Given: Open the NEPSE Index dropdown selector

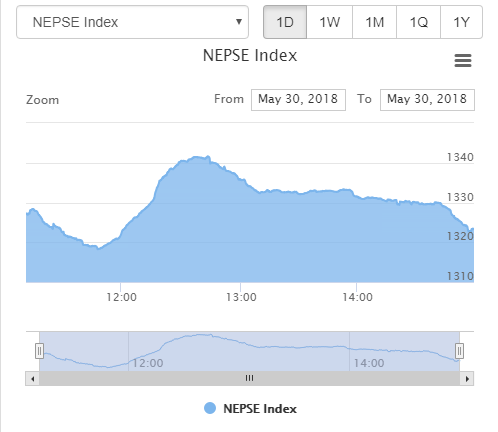Looking at the screenshot, I should (x=132, y=22).
